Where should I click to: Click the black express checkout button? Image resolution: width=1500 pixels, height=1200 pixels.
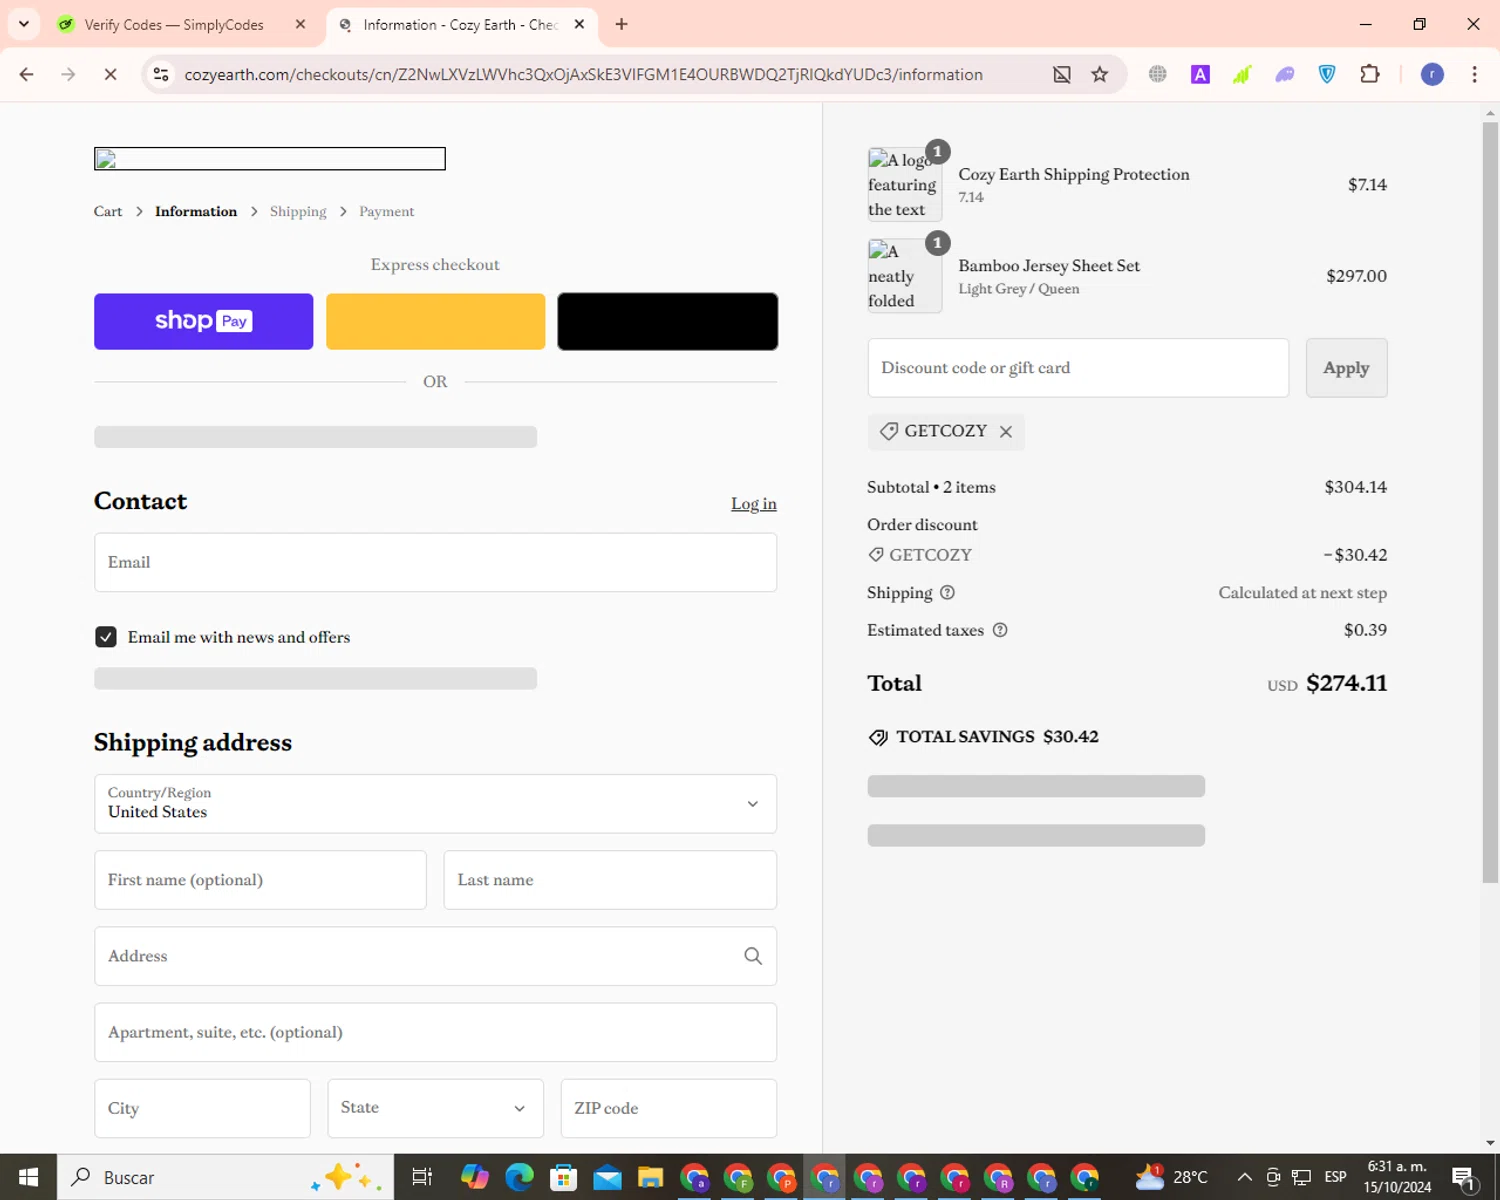point(667,321)
